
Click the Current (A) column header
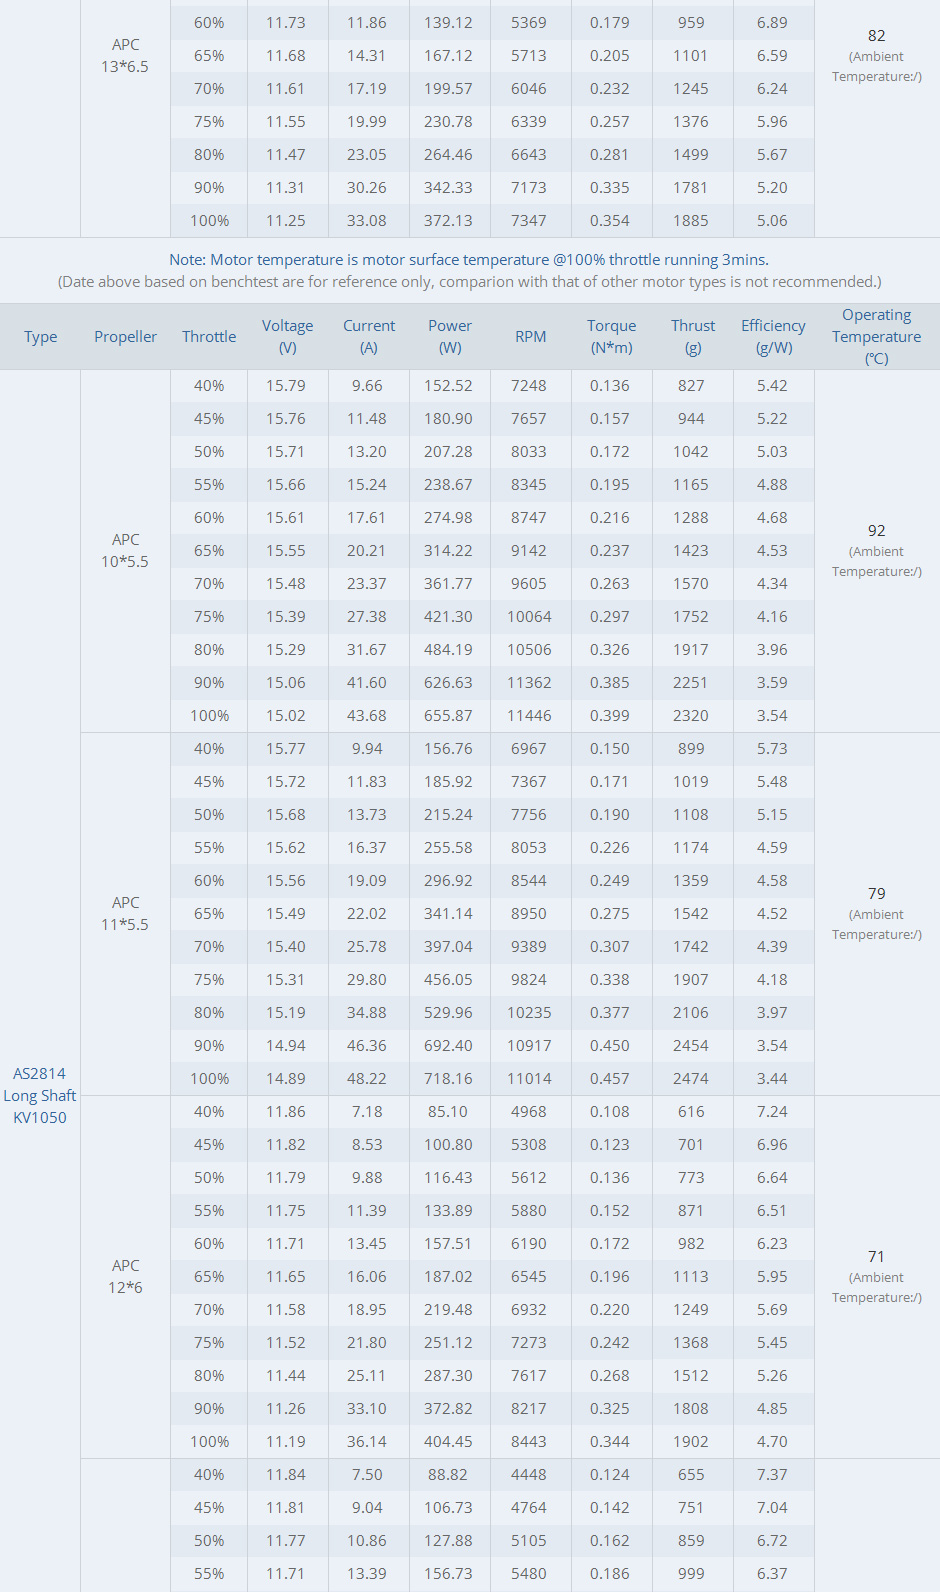click(x=369, y=337)
